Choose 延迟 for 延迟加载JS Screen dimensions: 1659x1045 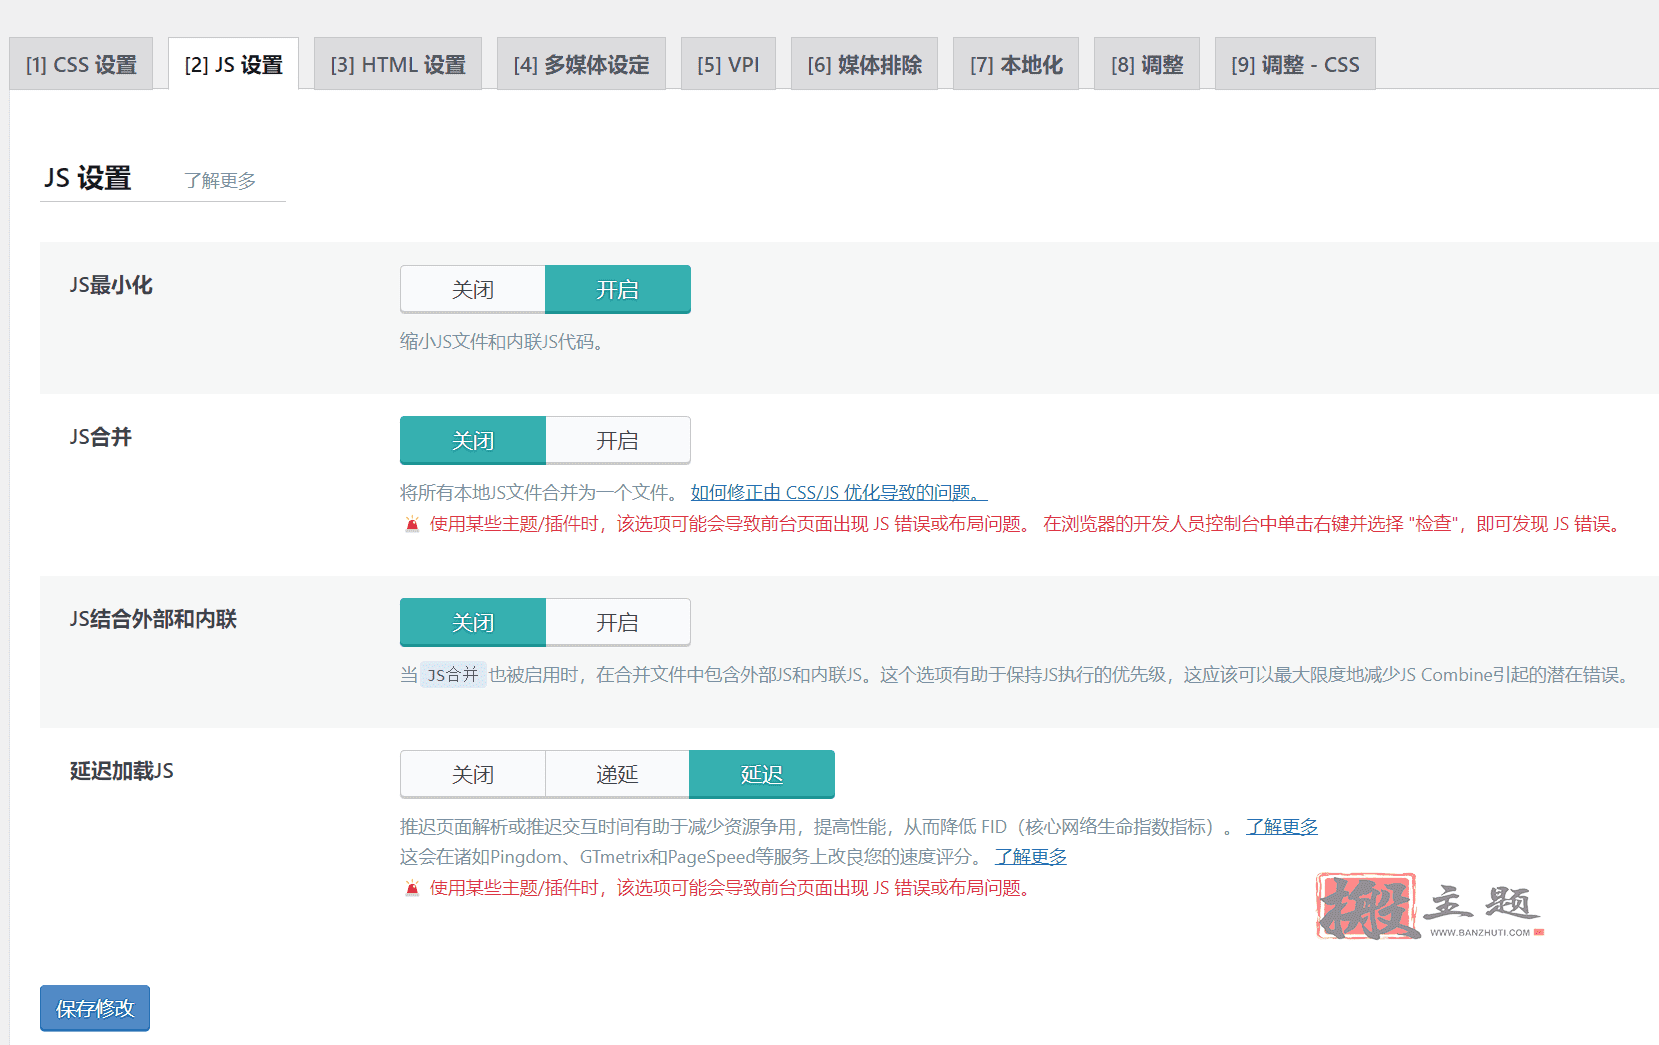tap(762, 774)
